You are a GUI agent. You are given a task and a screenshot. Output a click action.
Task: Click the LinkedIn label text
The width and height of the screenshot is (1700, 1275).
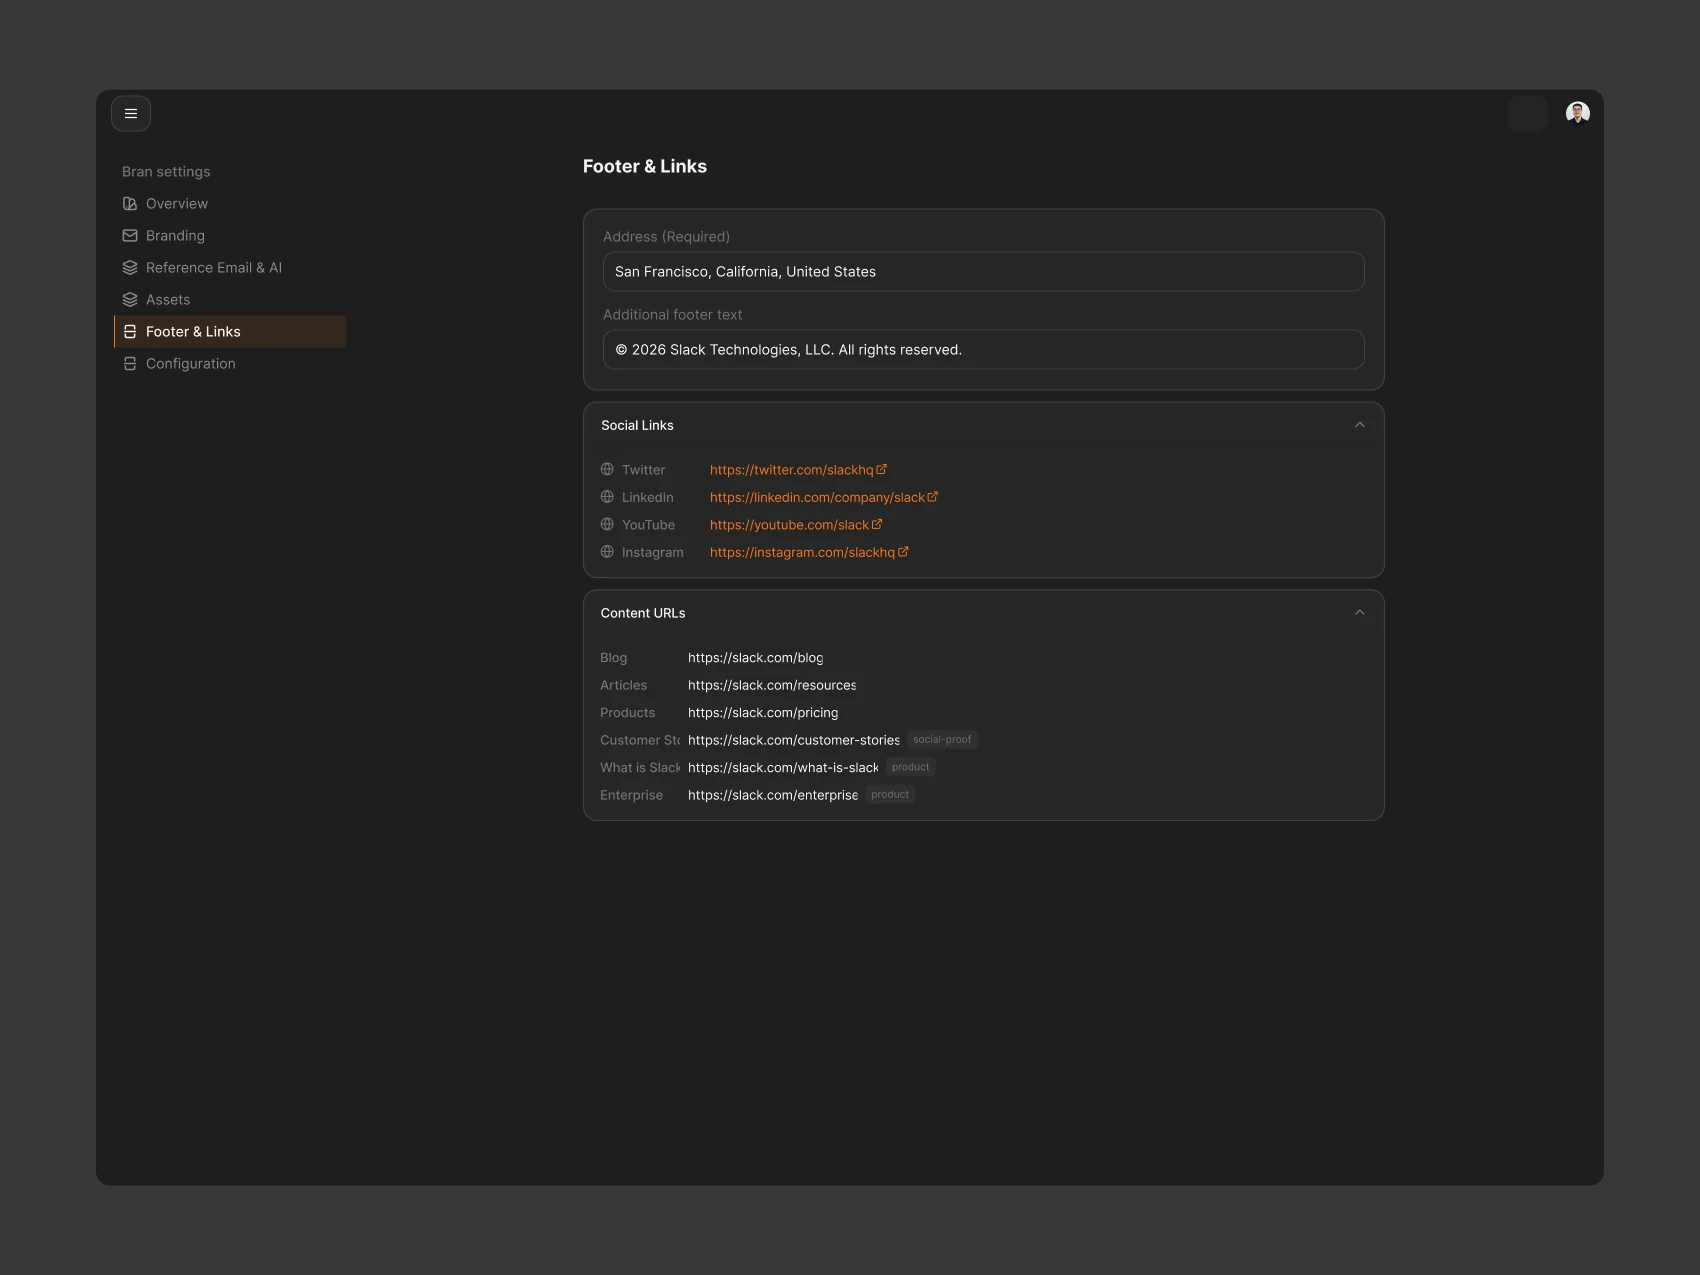coord(648,498)
